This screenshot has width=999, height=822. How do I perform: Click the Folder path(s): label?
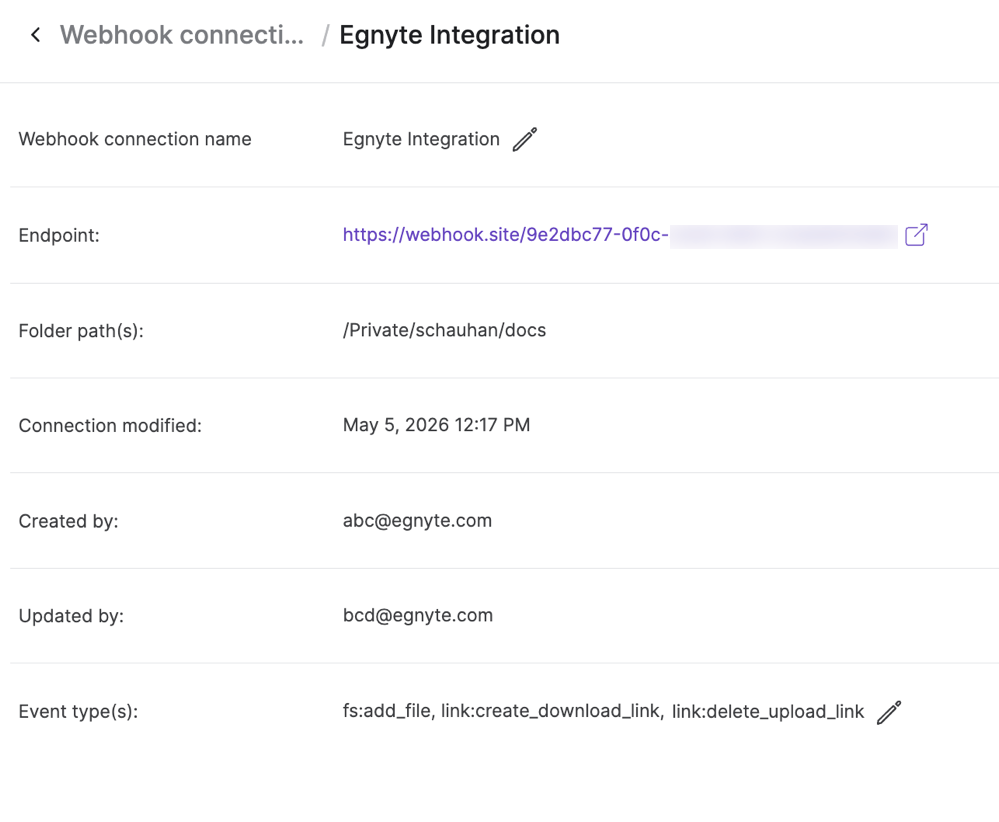[x=81, y=331]
